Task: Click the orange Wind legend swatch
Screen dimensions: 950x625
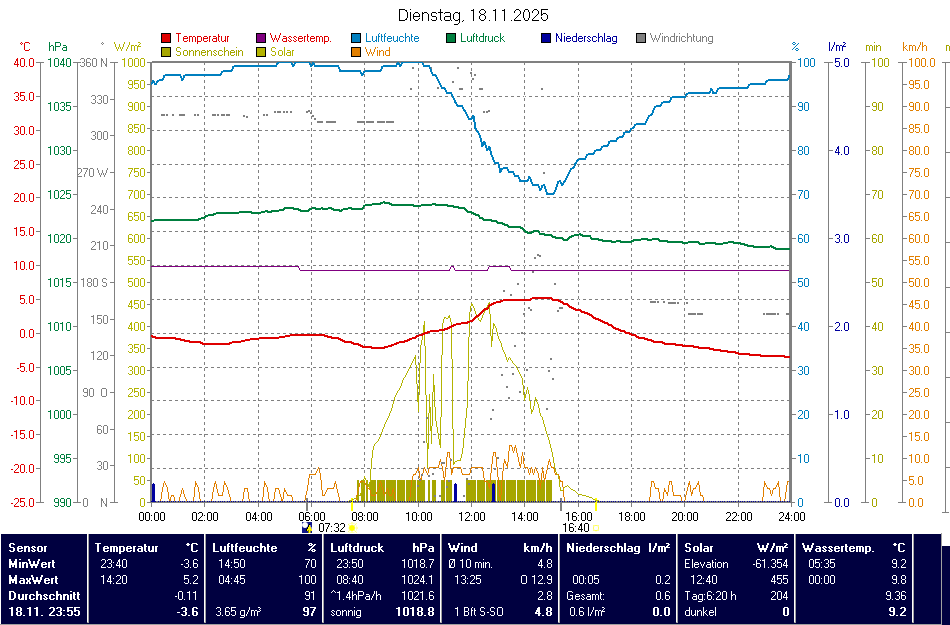Action: coord(356,52)
